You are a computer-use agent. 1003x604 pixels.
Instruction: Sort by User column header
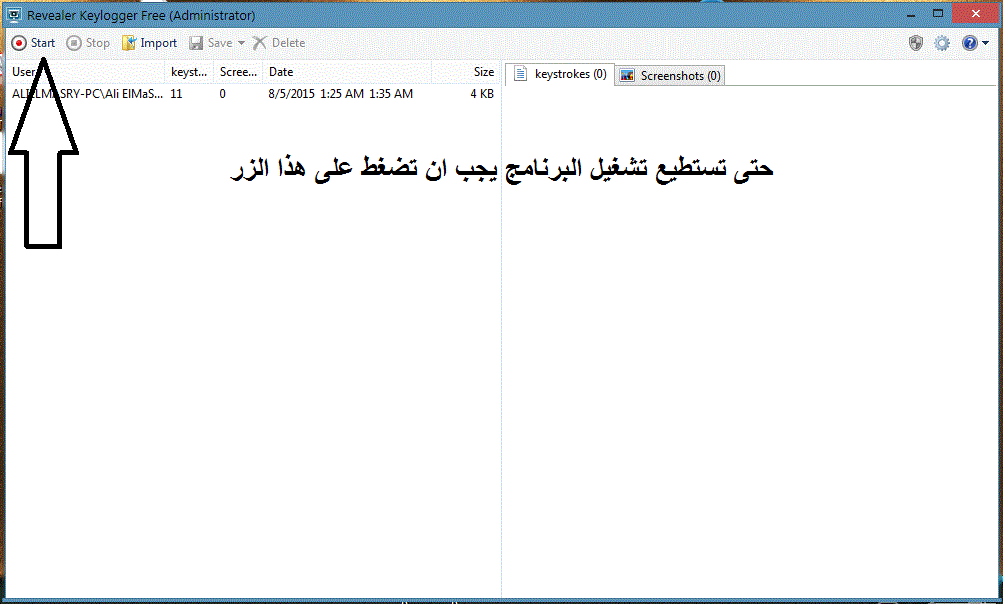point(86,72)
